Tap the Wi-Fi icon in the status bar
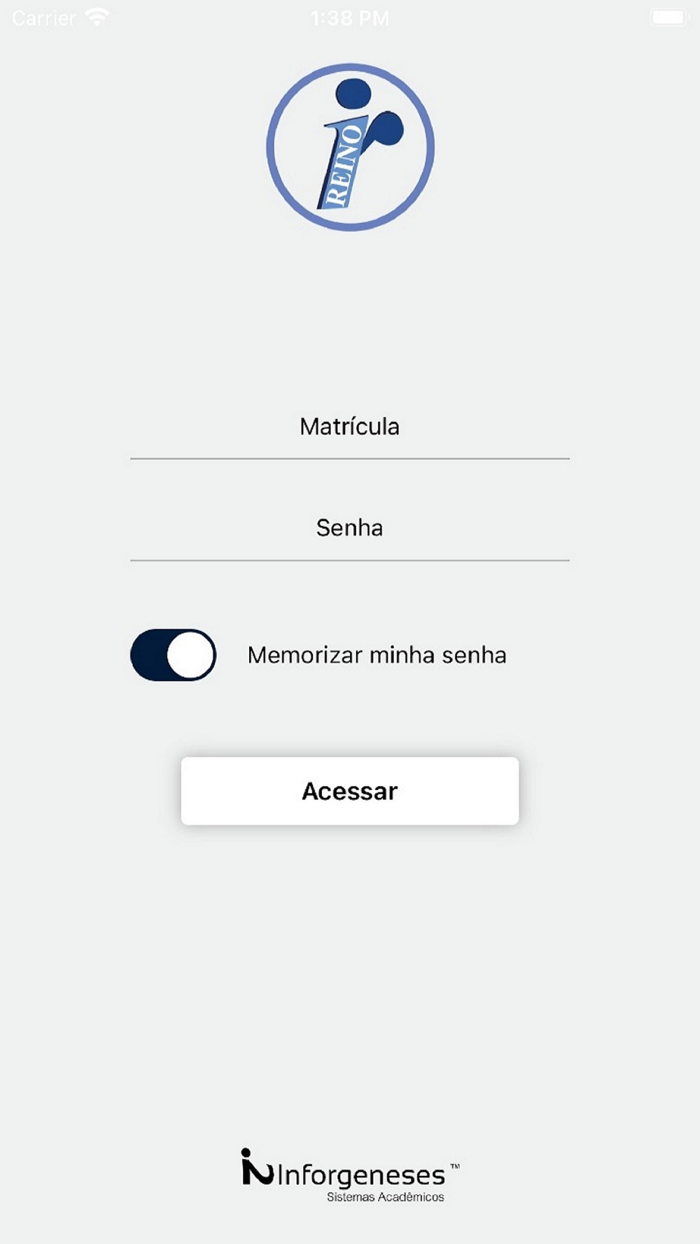 pyautogui.click(x=97, y=18)
